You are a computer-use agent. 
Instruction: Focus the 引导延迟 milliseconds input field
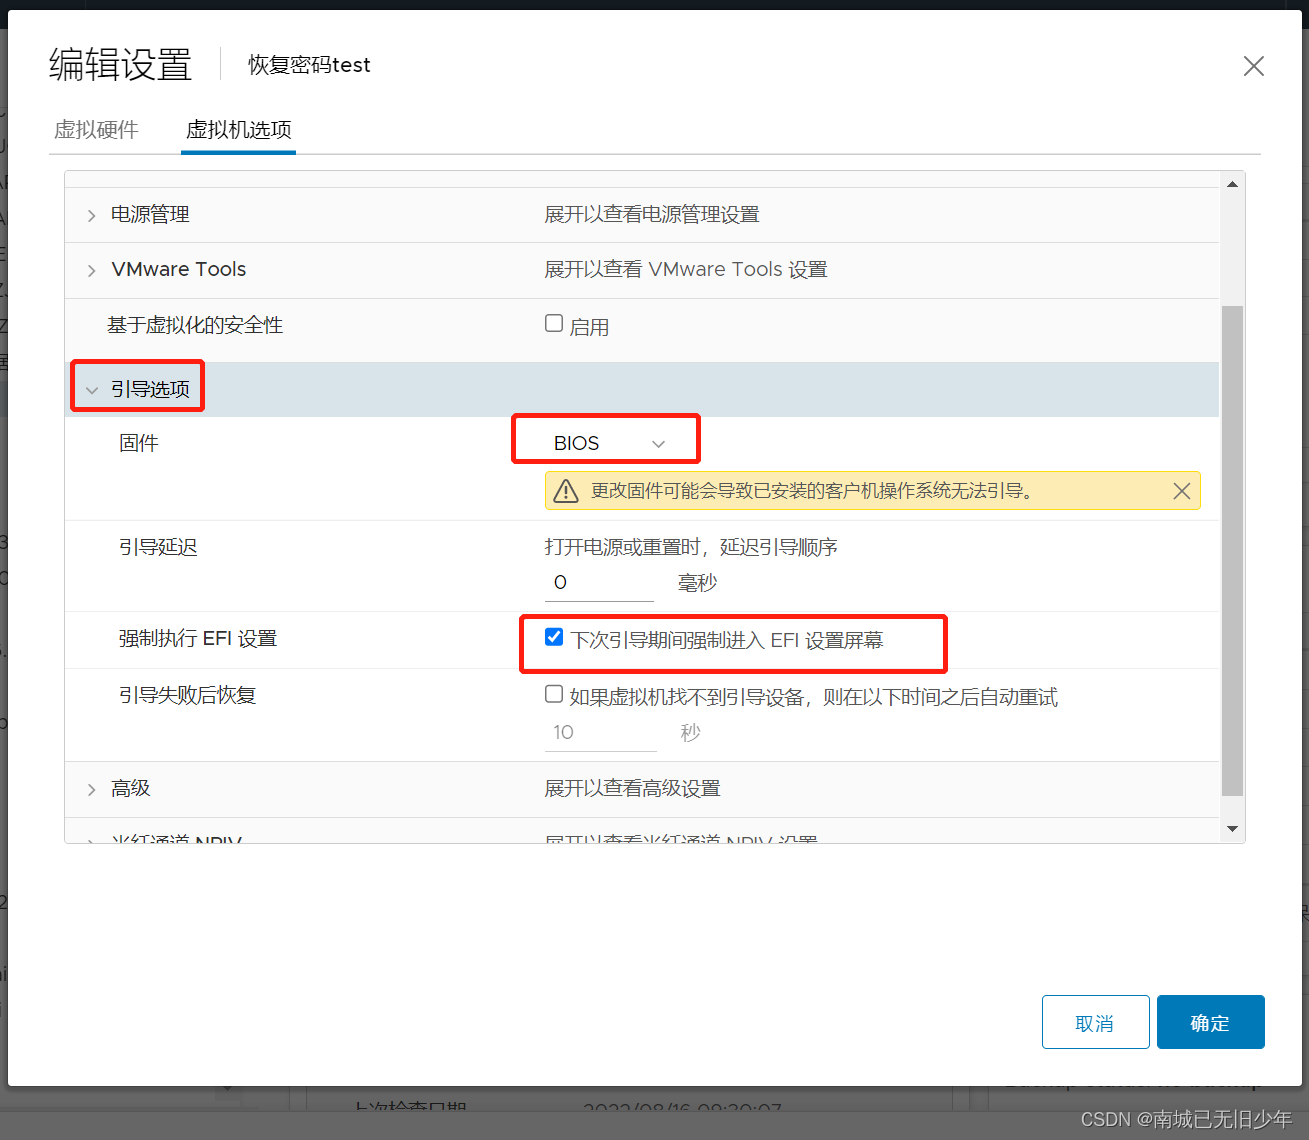click(599, 583)
